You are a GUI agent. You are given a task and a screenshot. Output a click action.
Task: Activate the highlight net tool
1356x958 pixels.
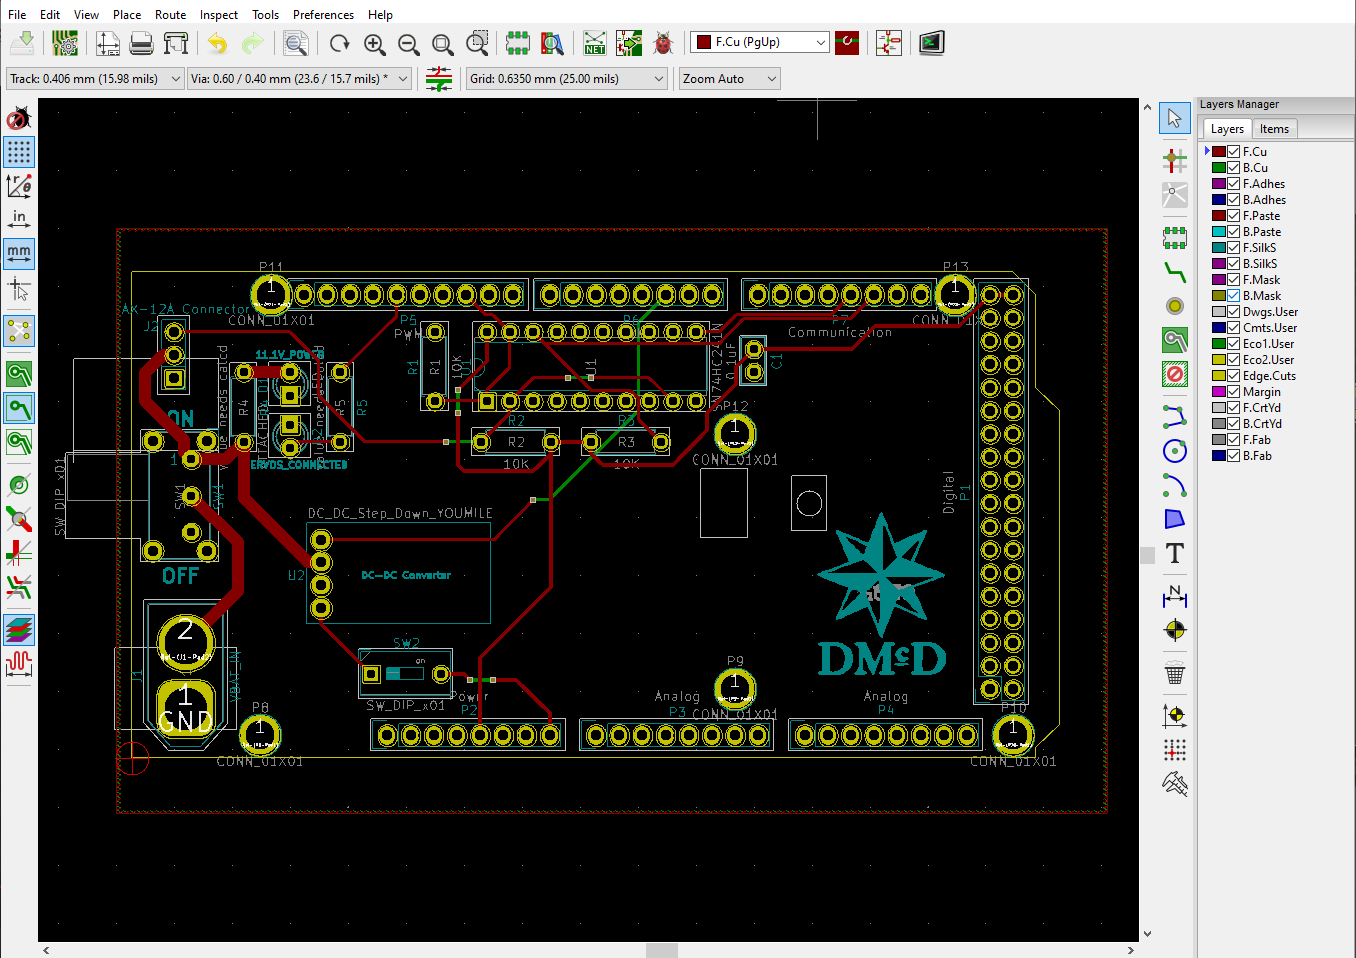(1175, 160)
